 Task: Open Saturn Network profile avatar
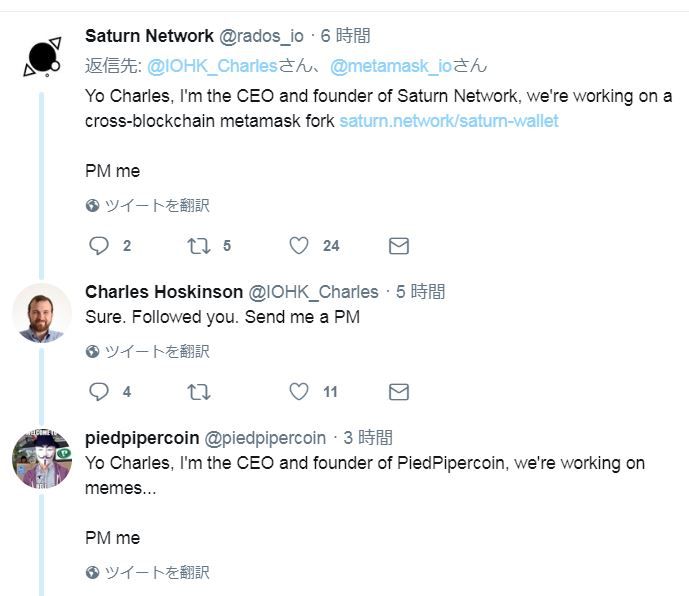point(41,57)
